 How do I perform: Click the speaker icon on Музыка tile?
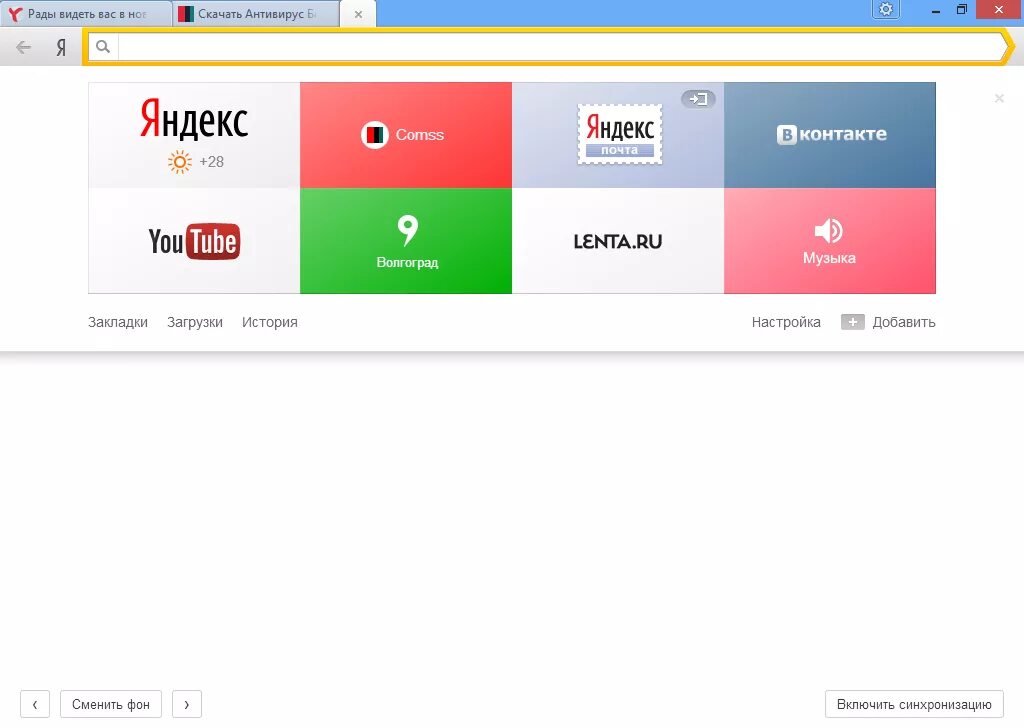(829, 230)
